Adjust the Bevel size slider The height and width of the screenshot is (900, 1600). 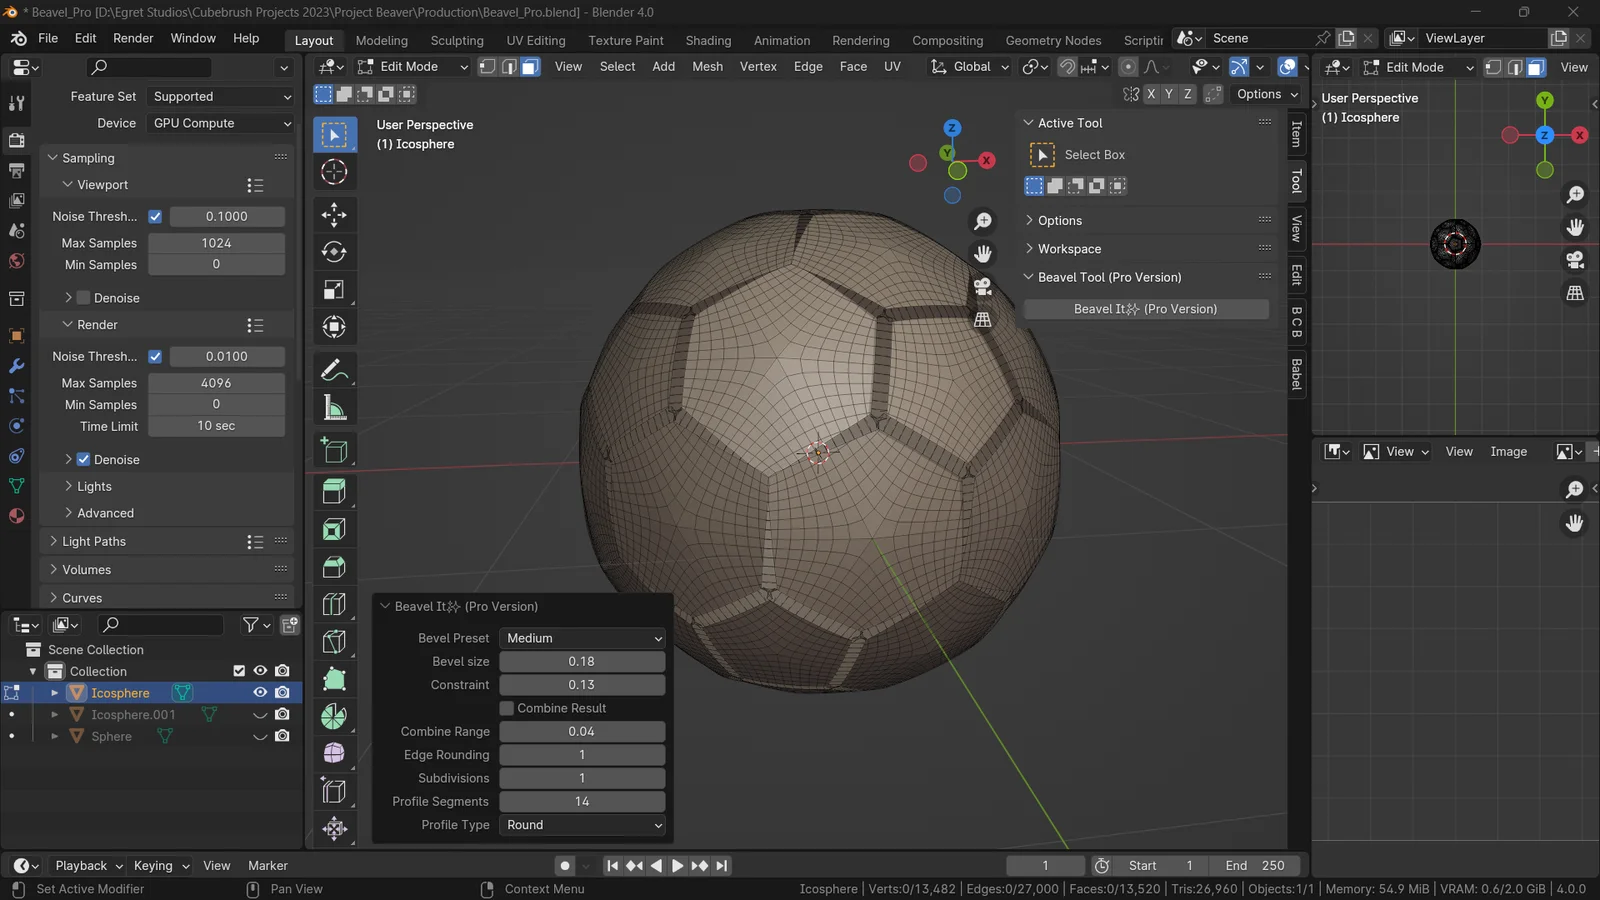[582, 661]
